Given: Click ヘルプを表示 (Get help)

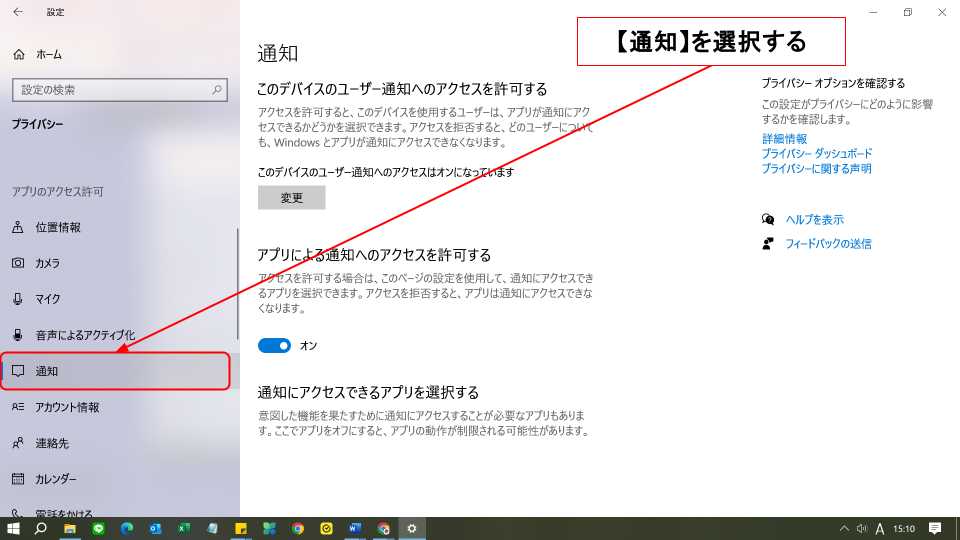Looking at the screenshot, I should (814, 220).
